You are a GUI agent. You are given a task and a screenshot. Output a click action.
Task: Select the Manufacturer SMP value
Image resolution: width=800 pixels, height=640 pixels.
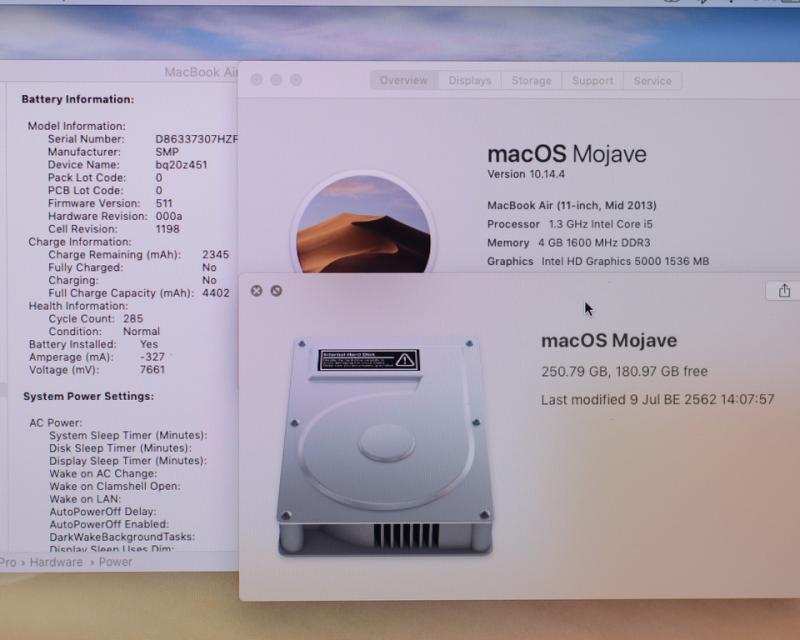click(x=167, y=152)
